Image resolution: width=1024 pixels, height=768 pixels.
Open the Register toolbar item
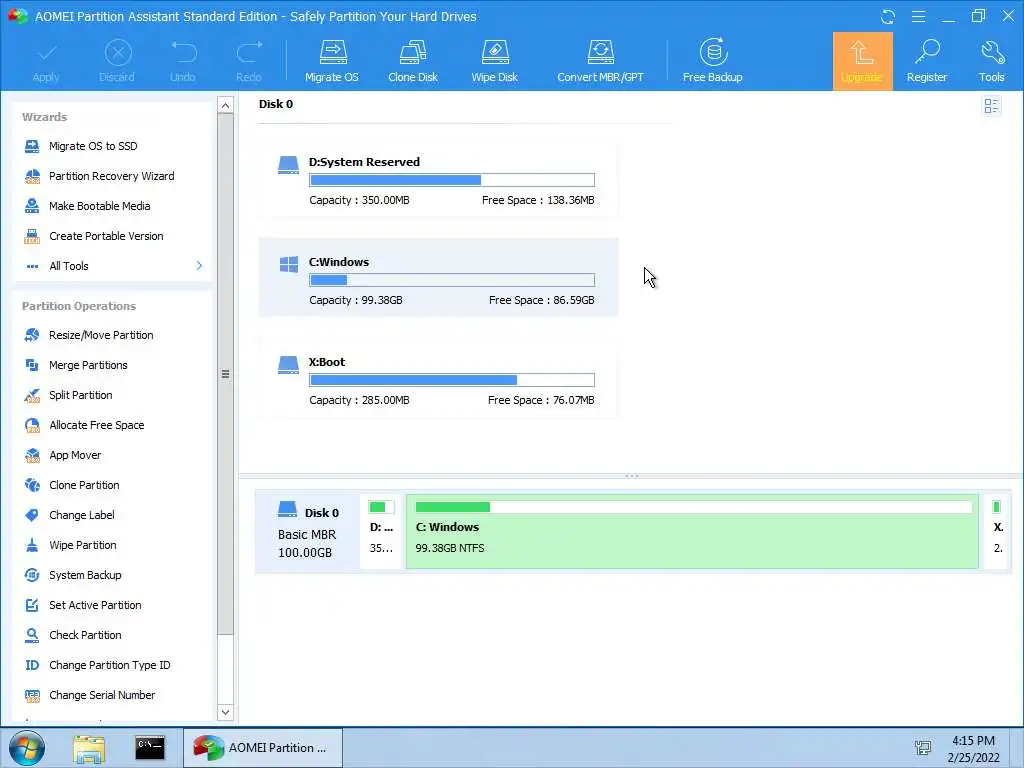(x=927, y=61)
